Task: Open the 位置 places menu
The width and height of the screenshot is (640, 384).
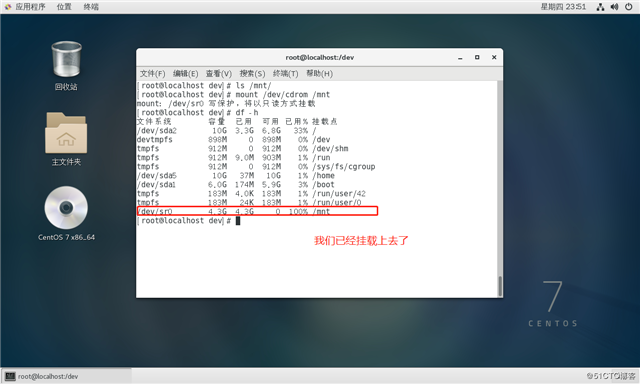Action: point(64,7)
